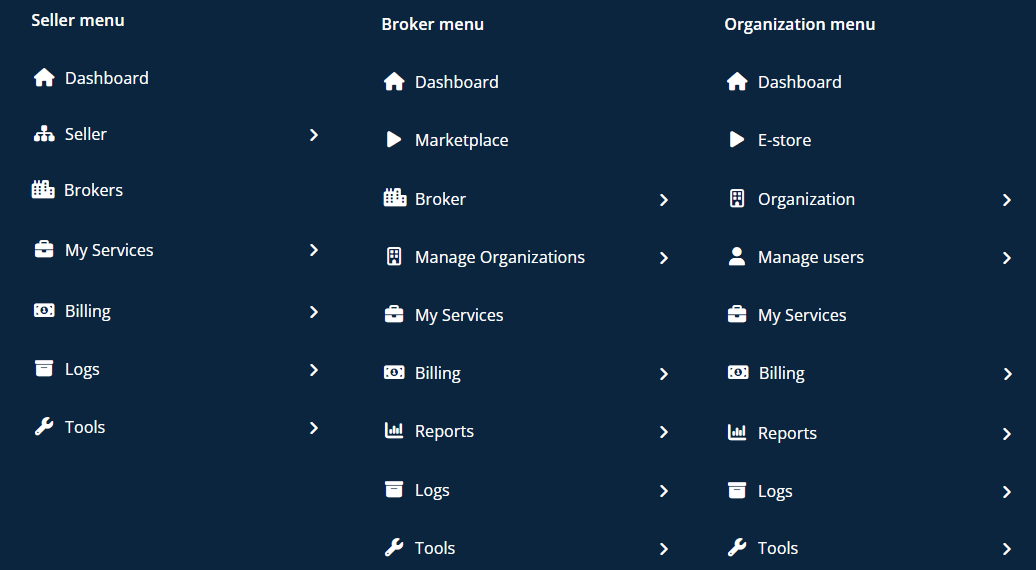This screenshot has width=1036, height=570.
Task: Expand Tools chevron in Organization menu
Action: coord(1007,549)
